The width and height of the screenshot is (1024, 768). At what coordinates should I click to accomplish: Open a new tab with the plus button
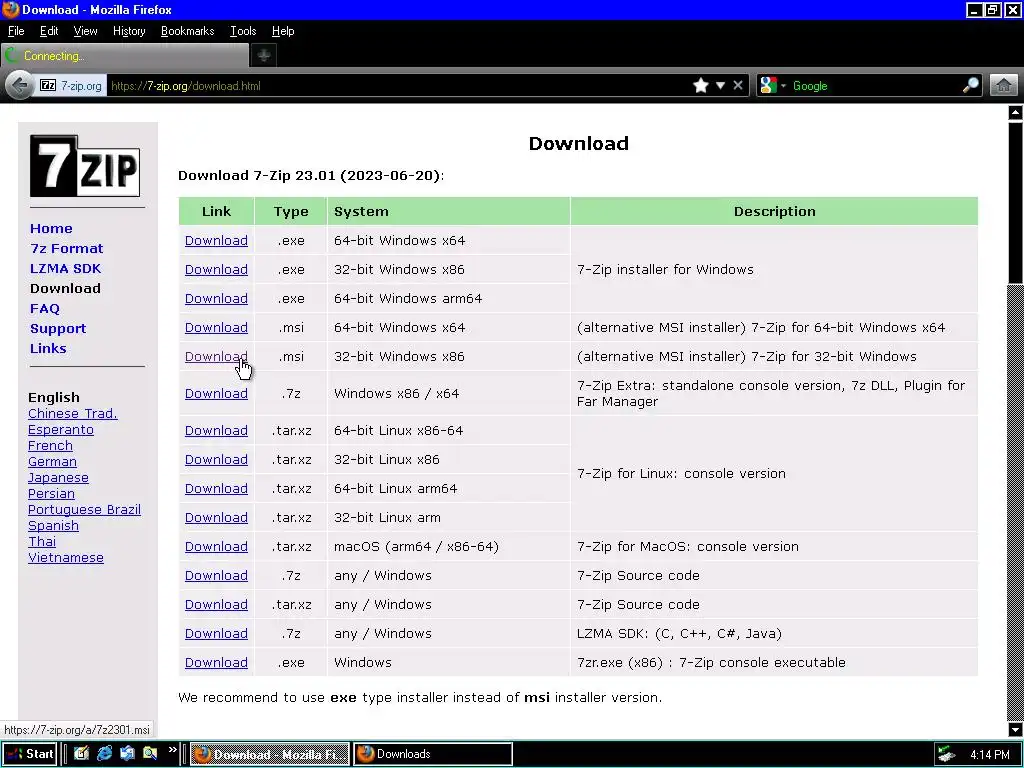click(x=264, y=56)
